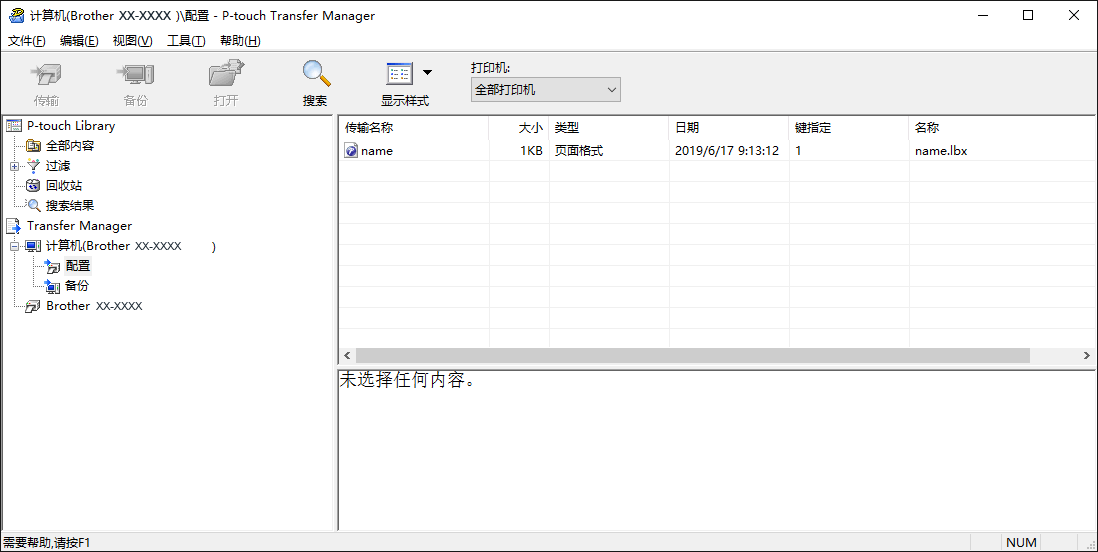Viewport: 1098px width, 552px height.
Task: Click the Display Style (显示样式) icon
Action: click(x=400, y=74)
